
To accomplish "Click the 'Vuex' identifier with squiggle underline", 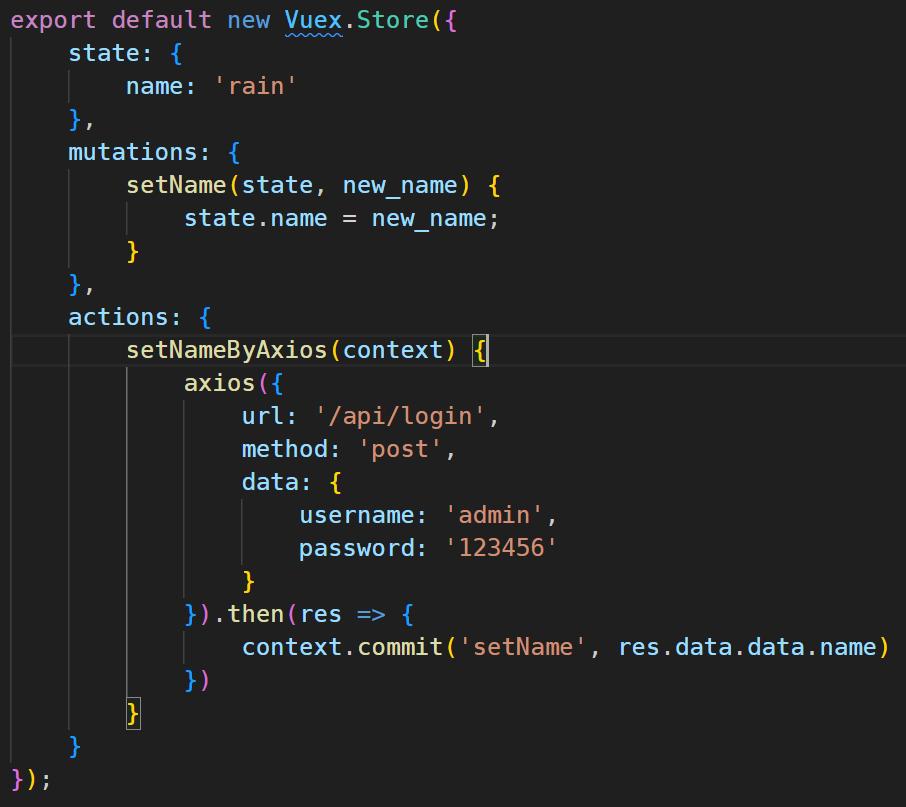I will tap(314, 21).
